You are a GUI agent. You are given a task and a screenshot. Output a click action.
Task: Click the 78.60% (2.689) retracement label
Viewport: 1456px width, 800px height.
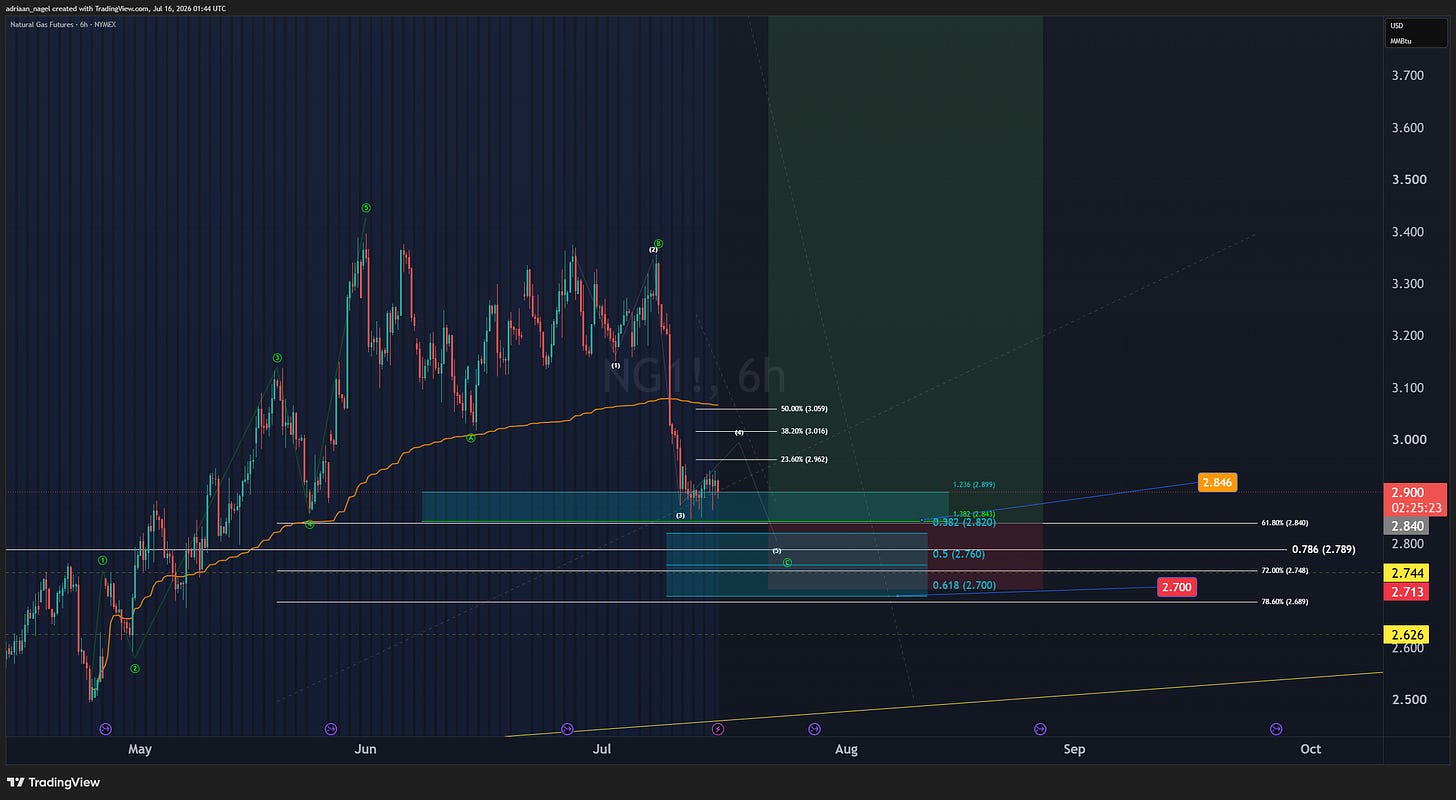(1285, 602)
